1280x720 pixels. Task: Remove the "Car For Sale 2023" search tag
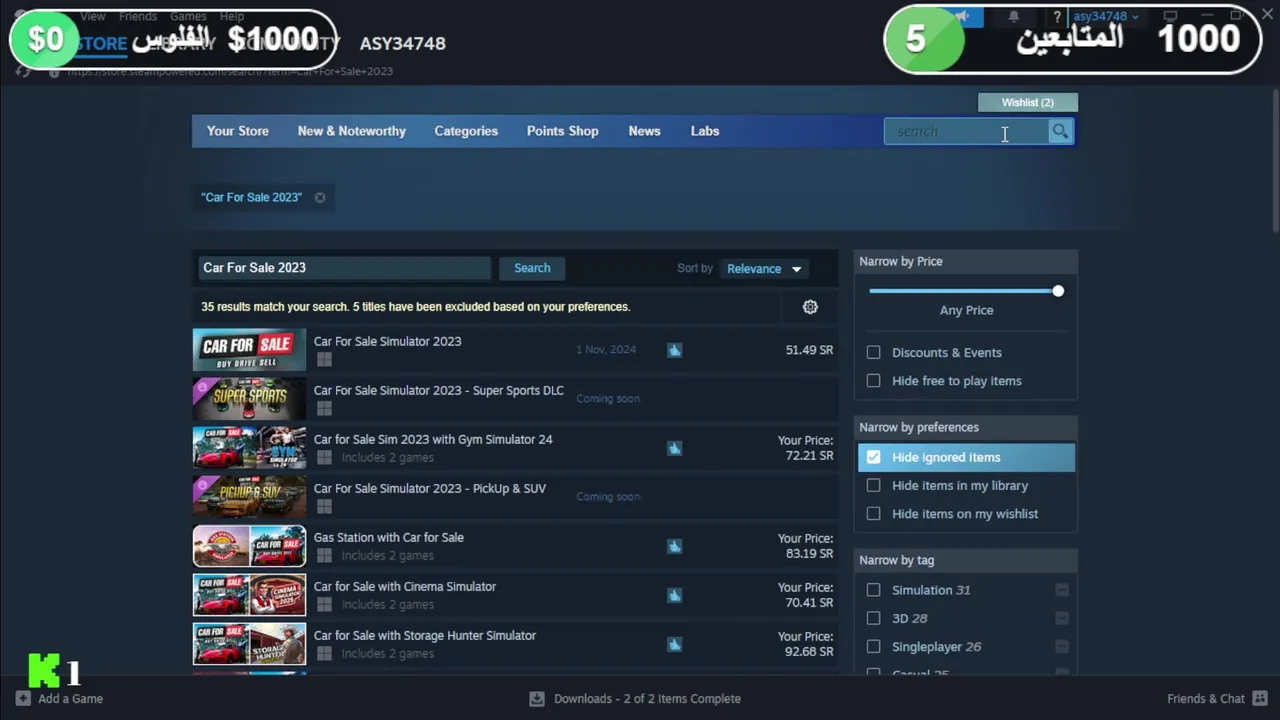[320, 197]
